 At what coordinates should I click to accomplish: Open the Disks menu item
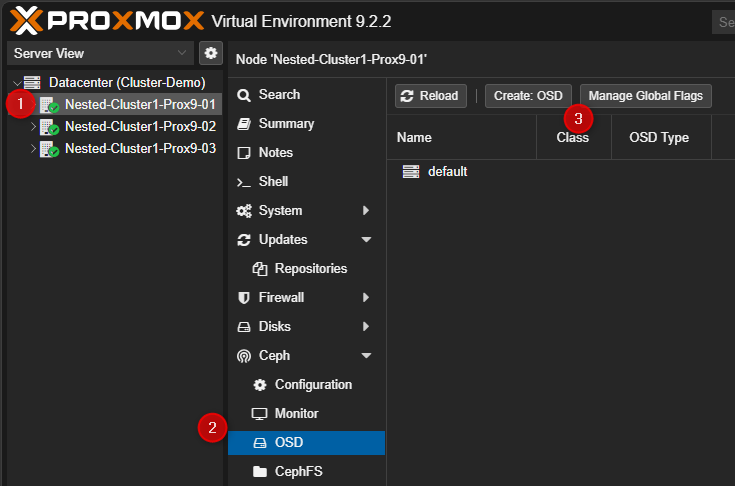[307, 327]
